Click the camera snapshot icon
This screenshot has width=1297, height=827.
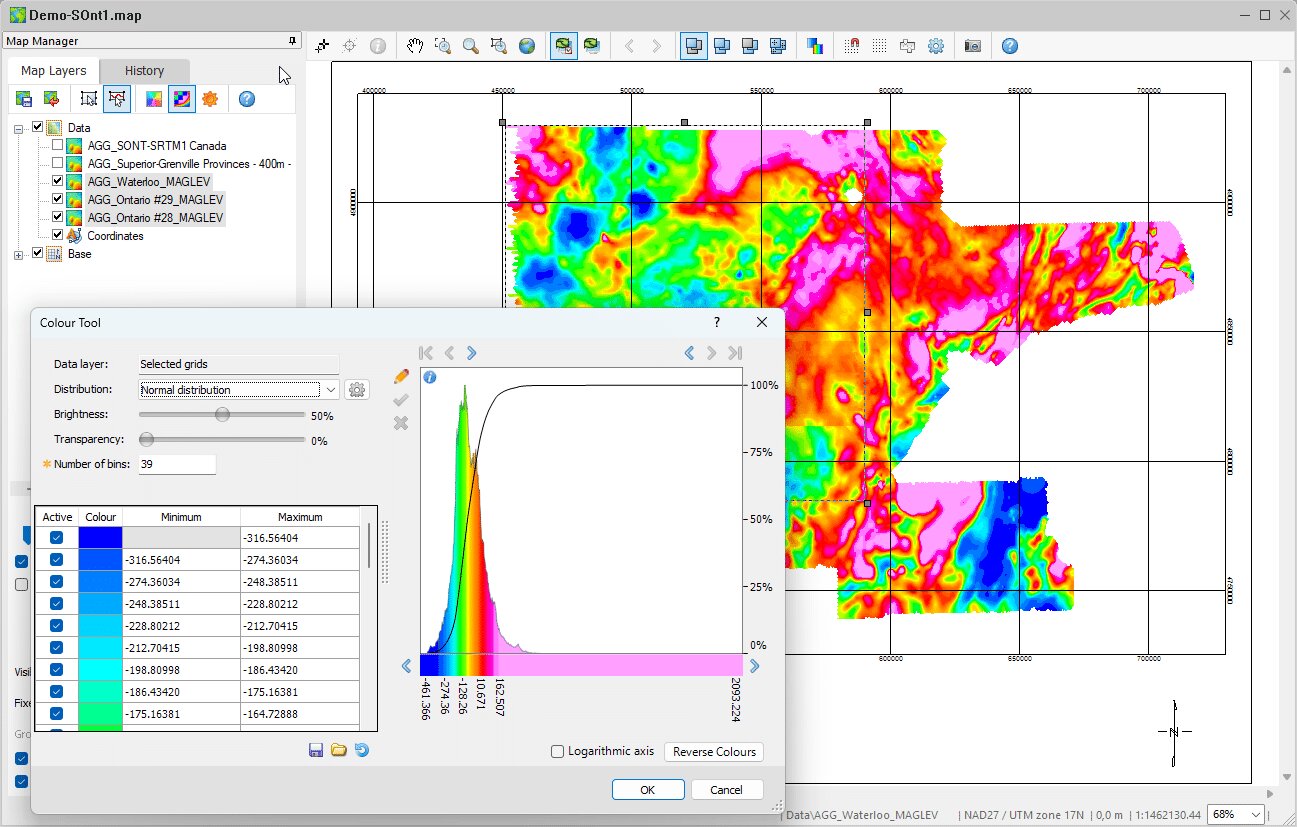tap(972, 46)
